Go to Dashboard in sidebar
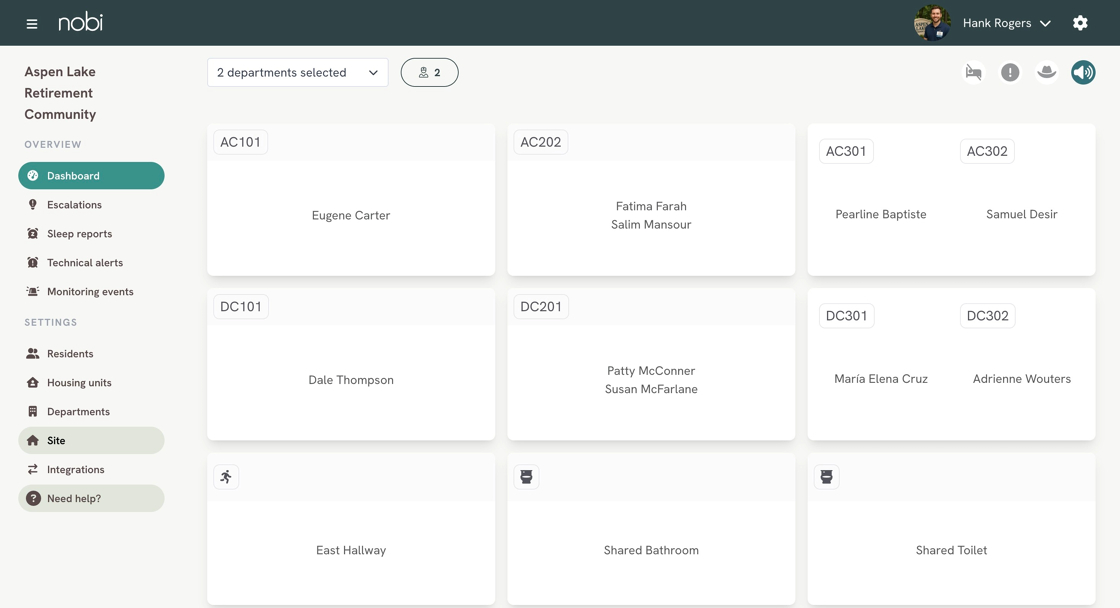The image size is (1120, 608). click(x=91, y=176)
